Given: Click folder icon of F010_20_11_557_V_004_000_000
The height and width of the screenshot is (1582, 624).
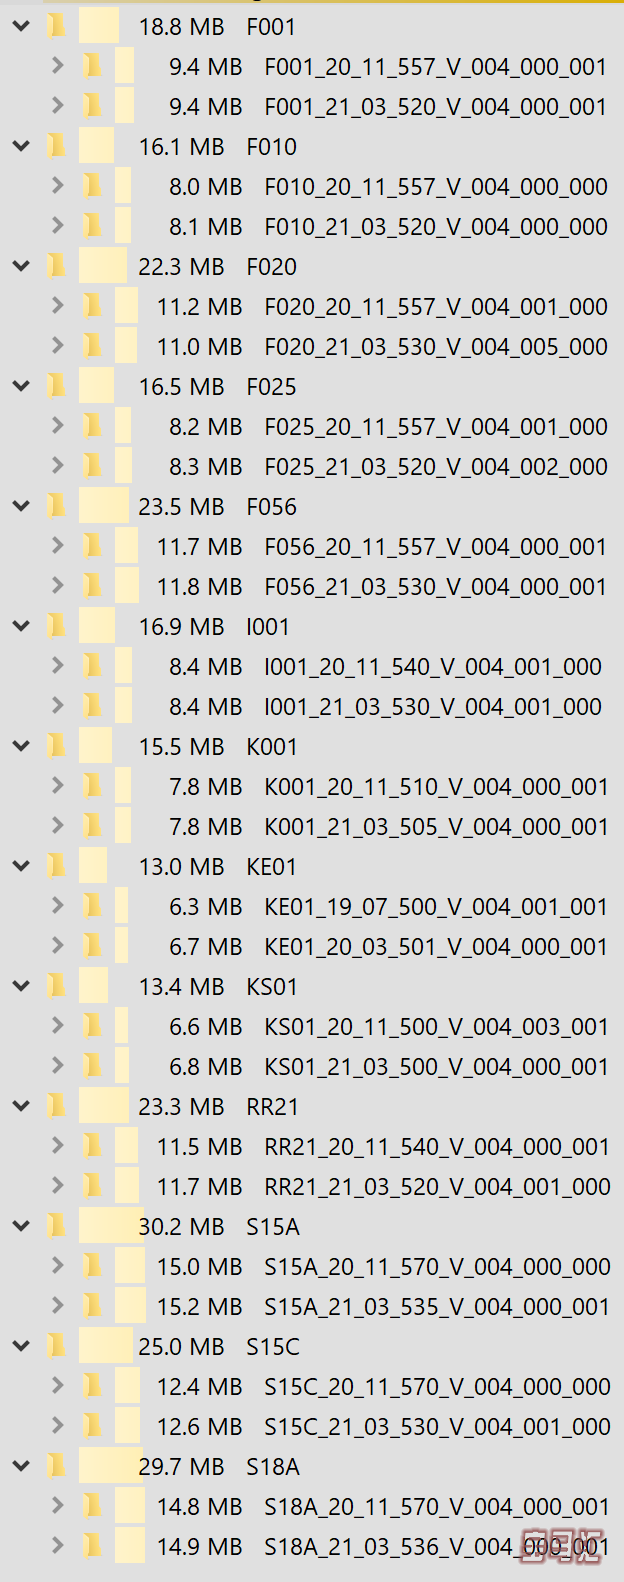Looking at the screenshot, I should 92,187.
